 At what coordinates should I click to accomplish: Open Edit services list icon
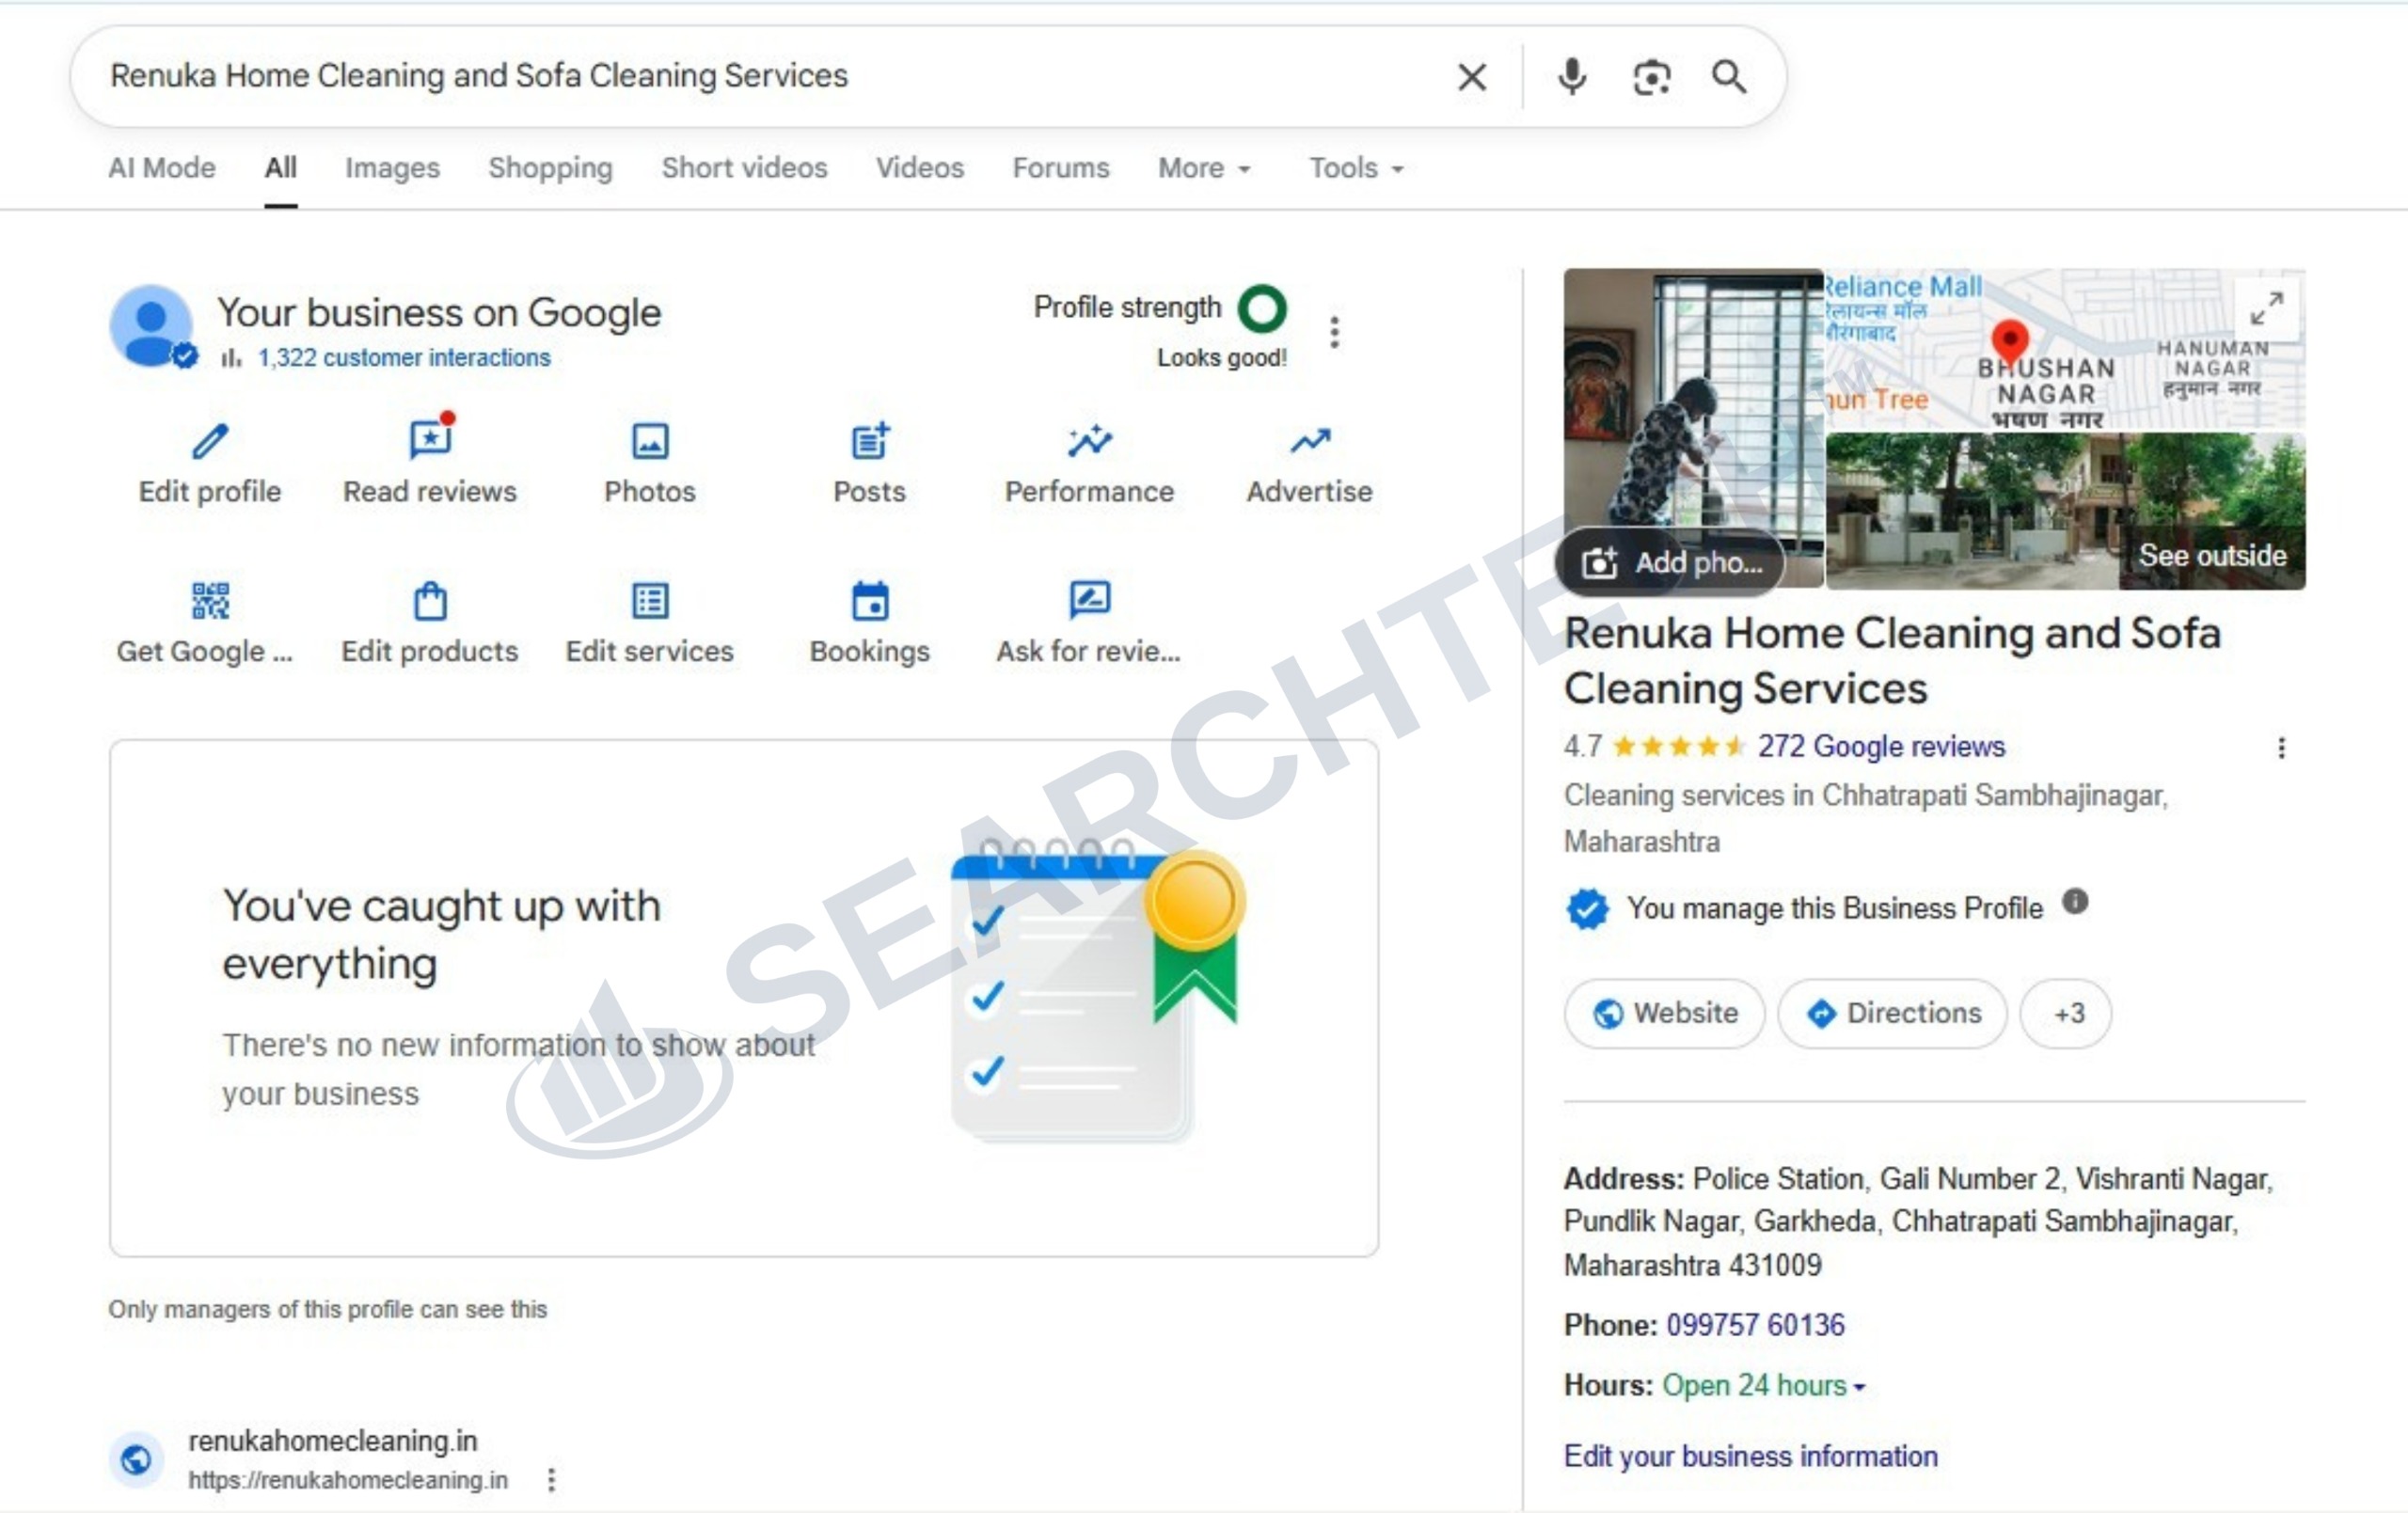650,601
